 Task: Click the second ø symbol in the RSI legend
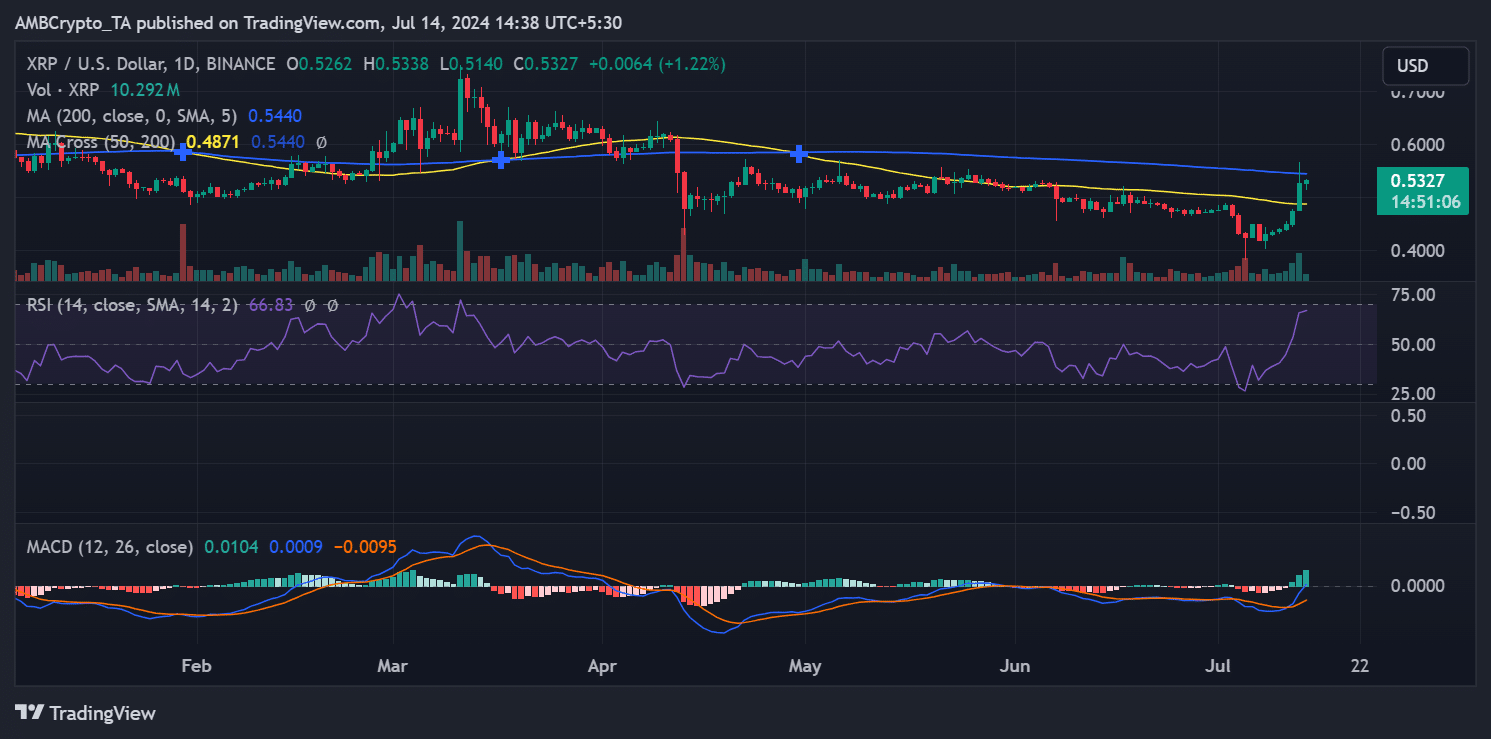click(332, 305)
